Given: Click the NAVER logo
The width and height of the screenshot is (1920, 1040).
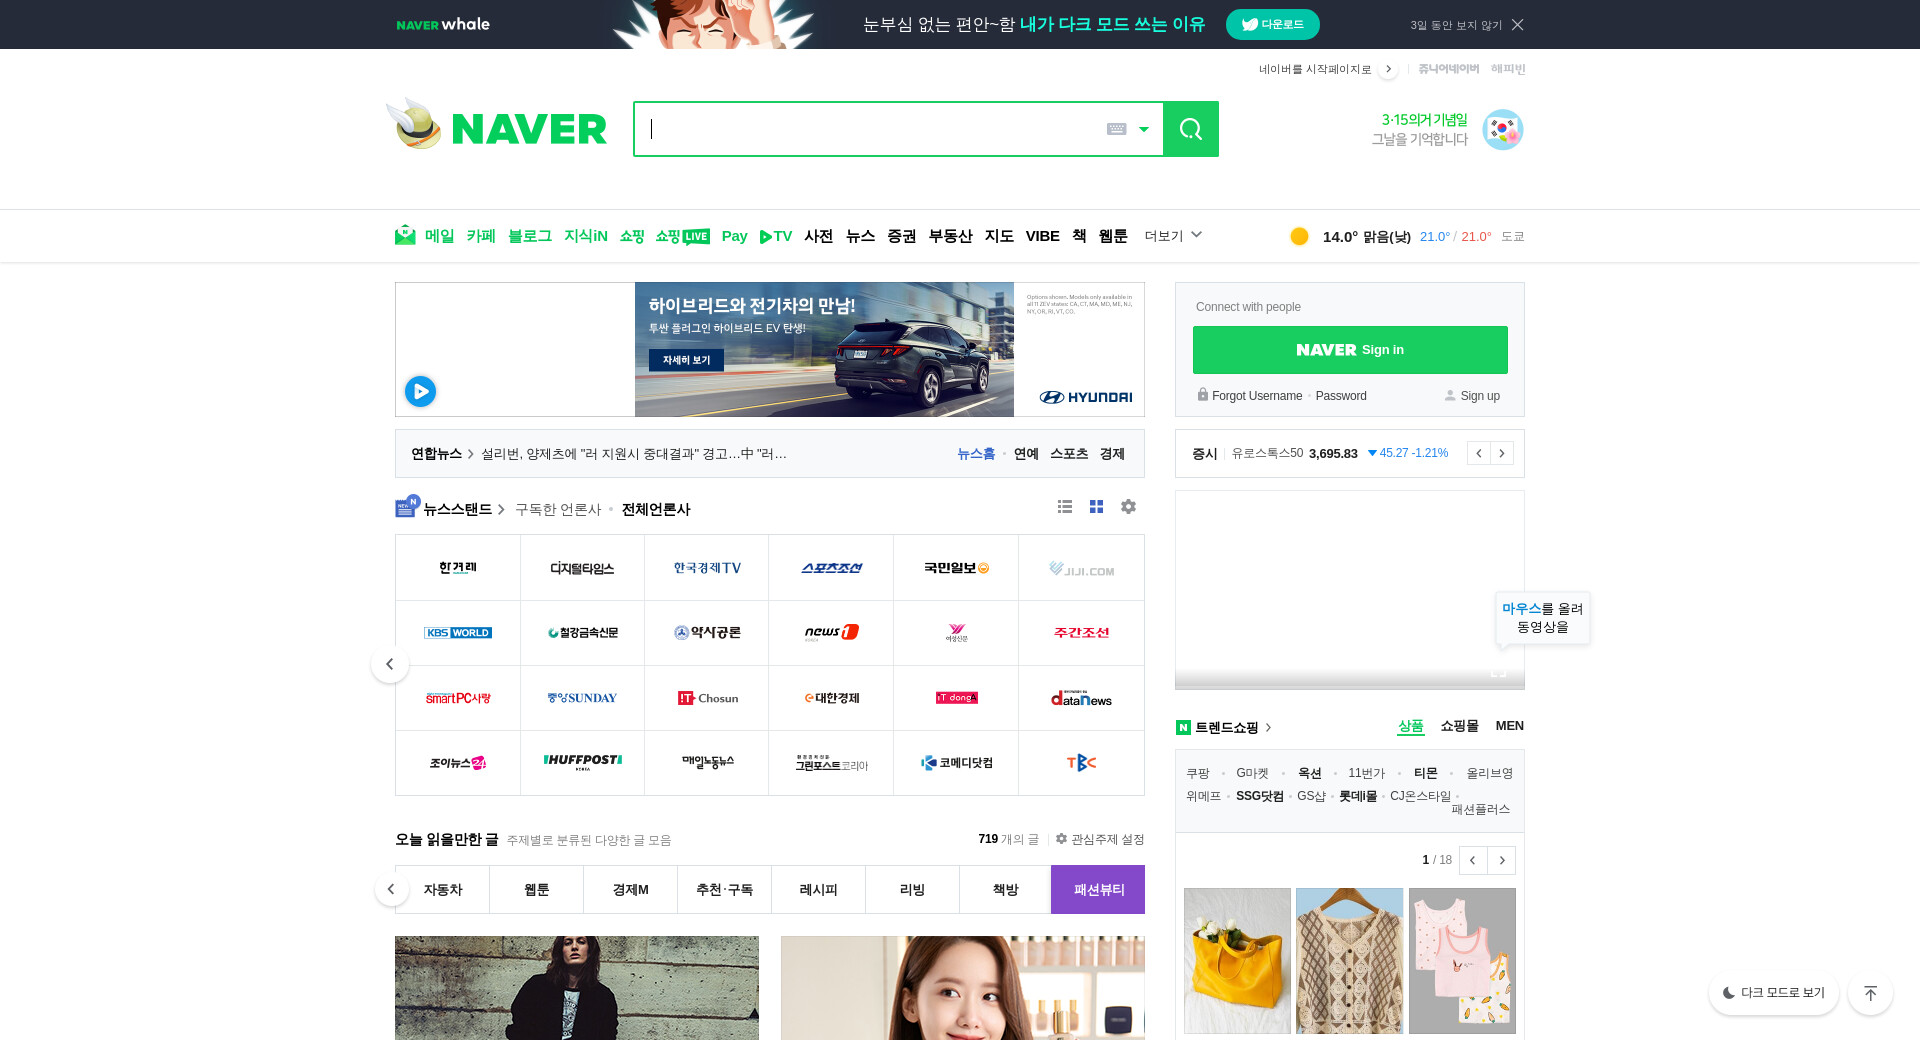Looking at the screenshot, I should (529, 129).
